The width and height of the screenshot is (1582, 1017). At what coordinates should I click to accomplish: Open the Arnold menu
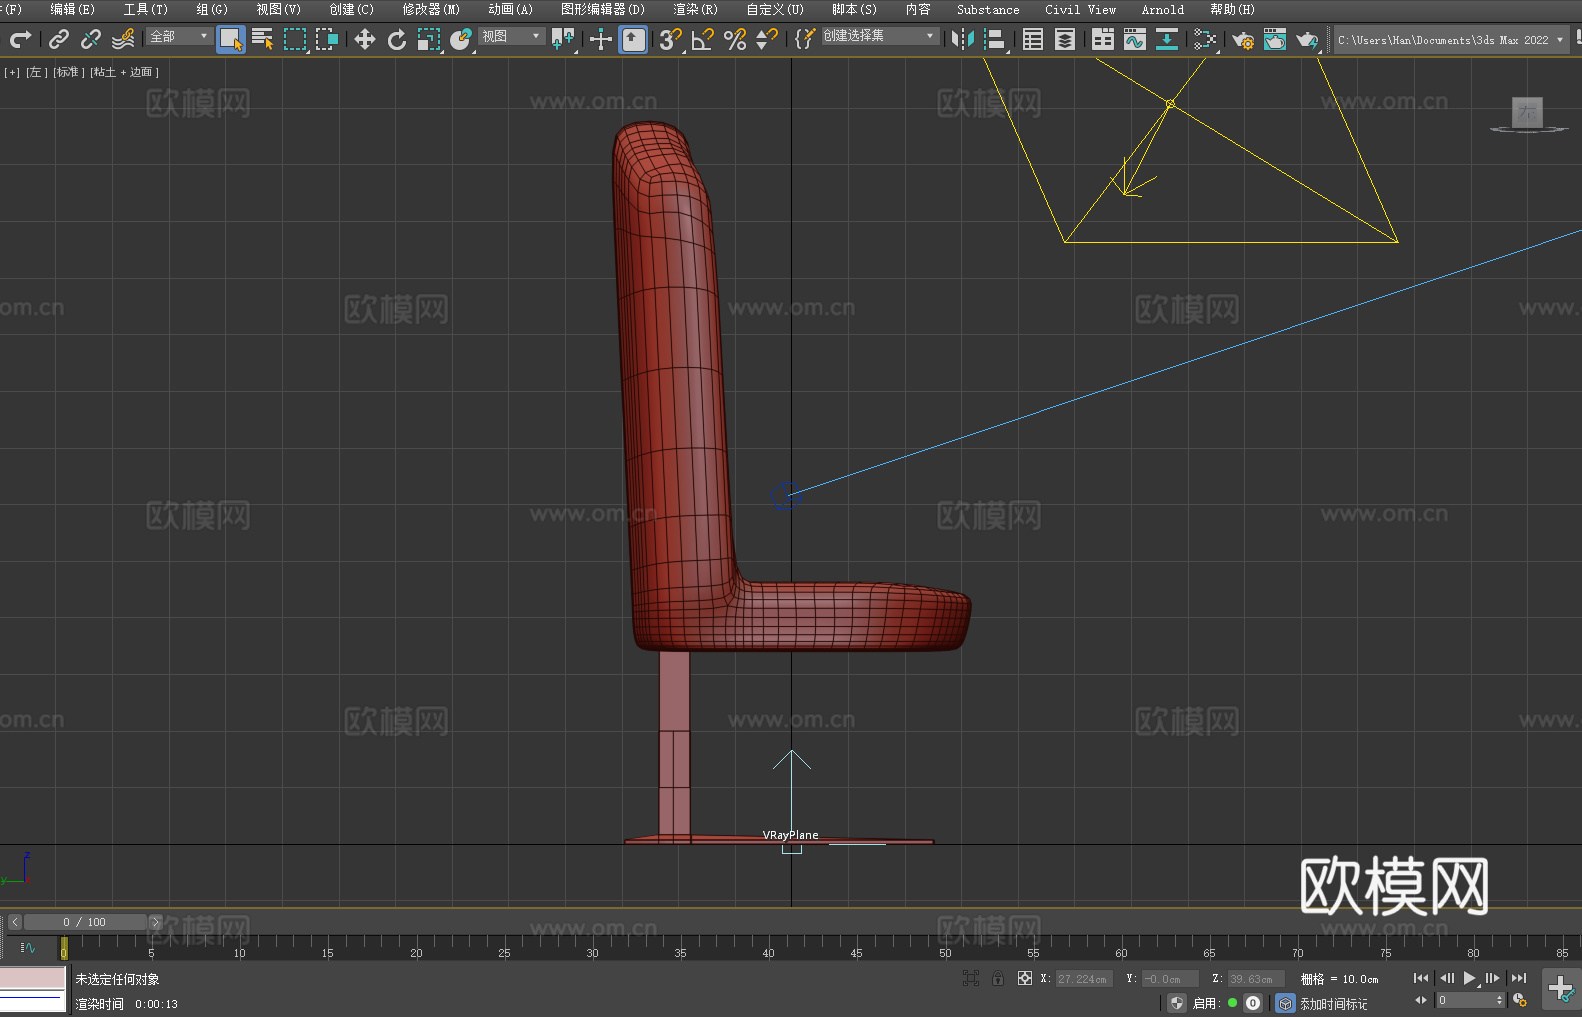click(1163, 9)
